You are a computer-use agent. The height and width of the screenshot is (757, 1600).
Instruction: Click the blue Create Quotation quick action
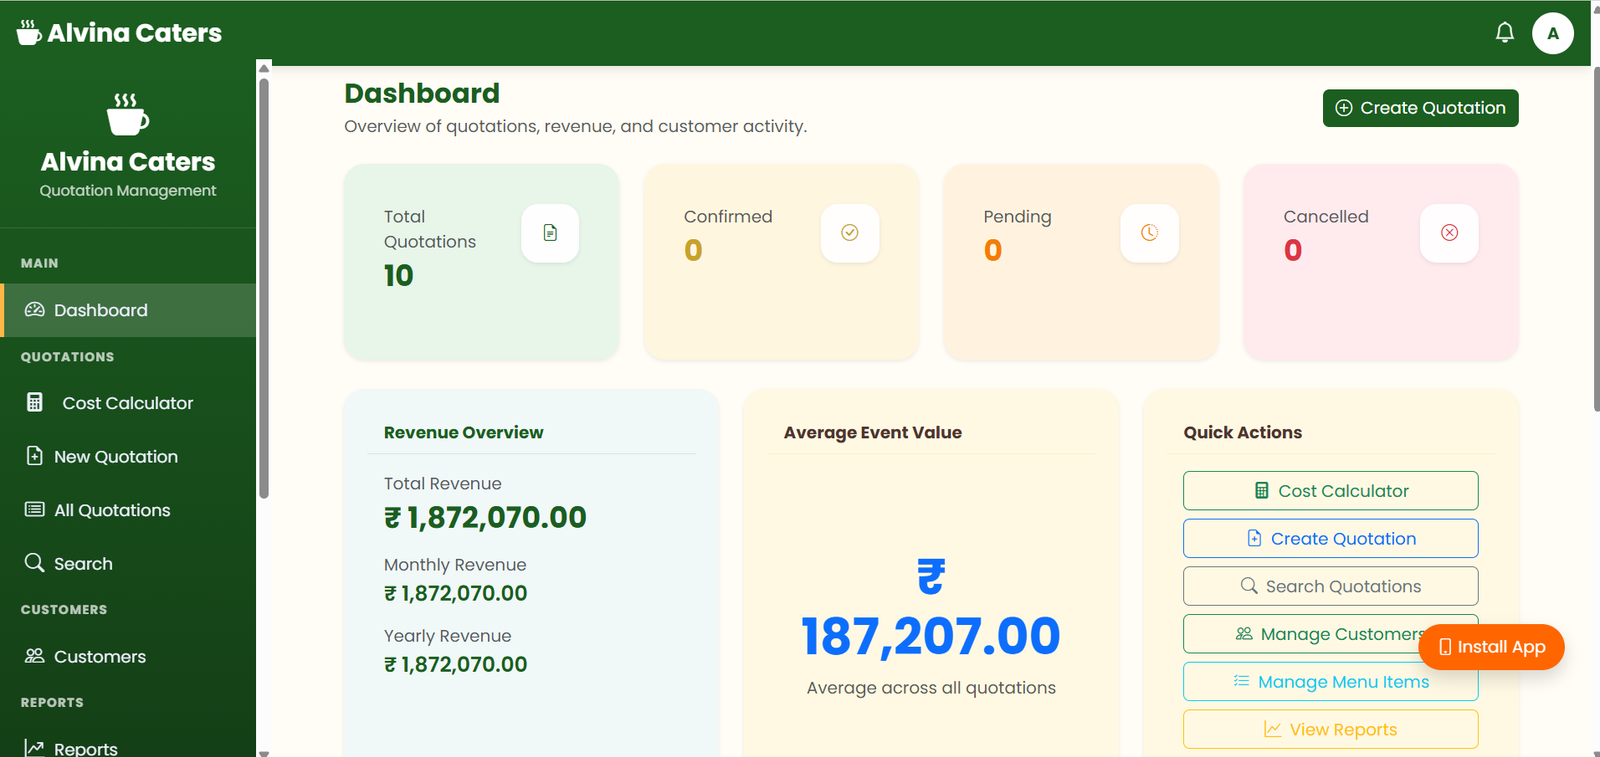(1330, 539)
